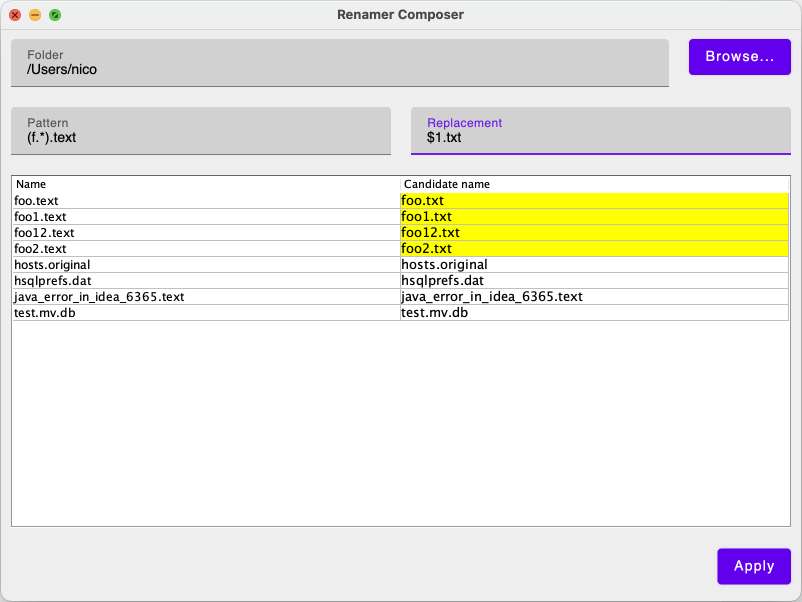Click the green maximize window button
The height and width of the screenshot is (602, 802).
[x=55, y=15]
